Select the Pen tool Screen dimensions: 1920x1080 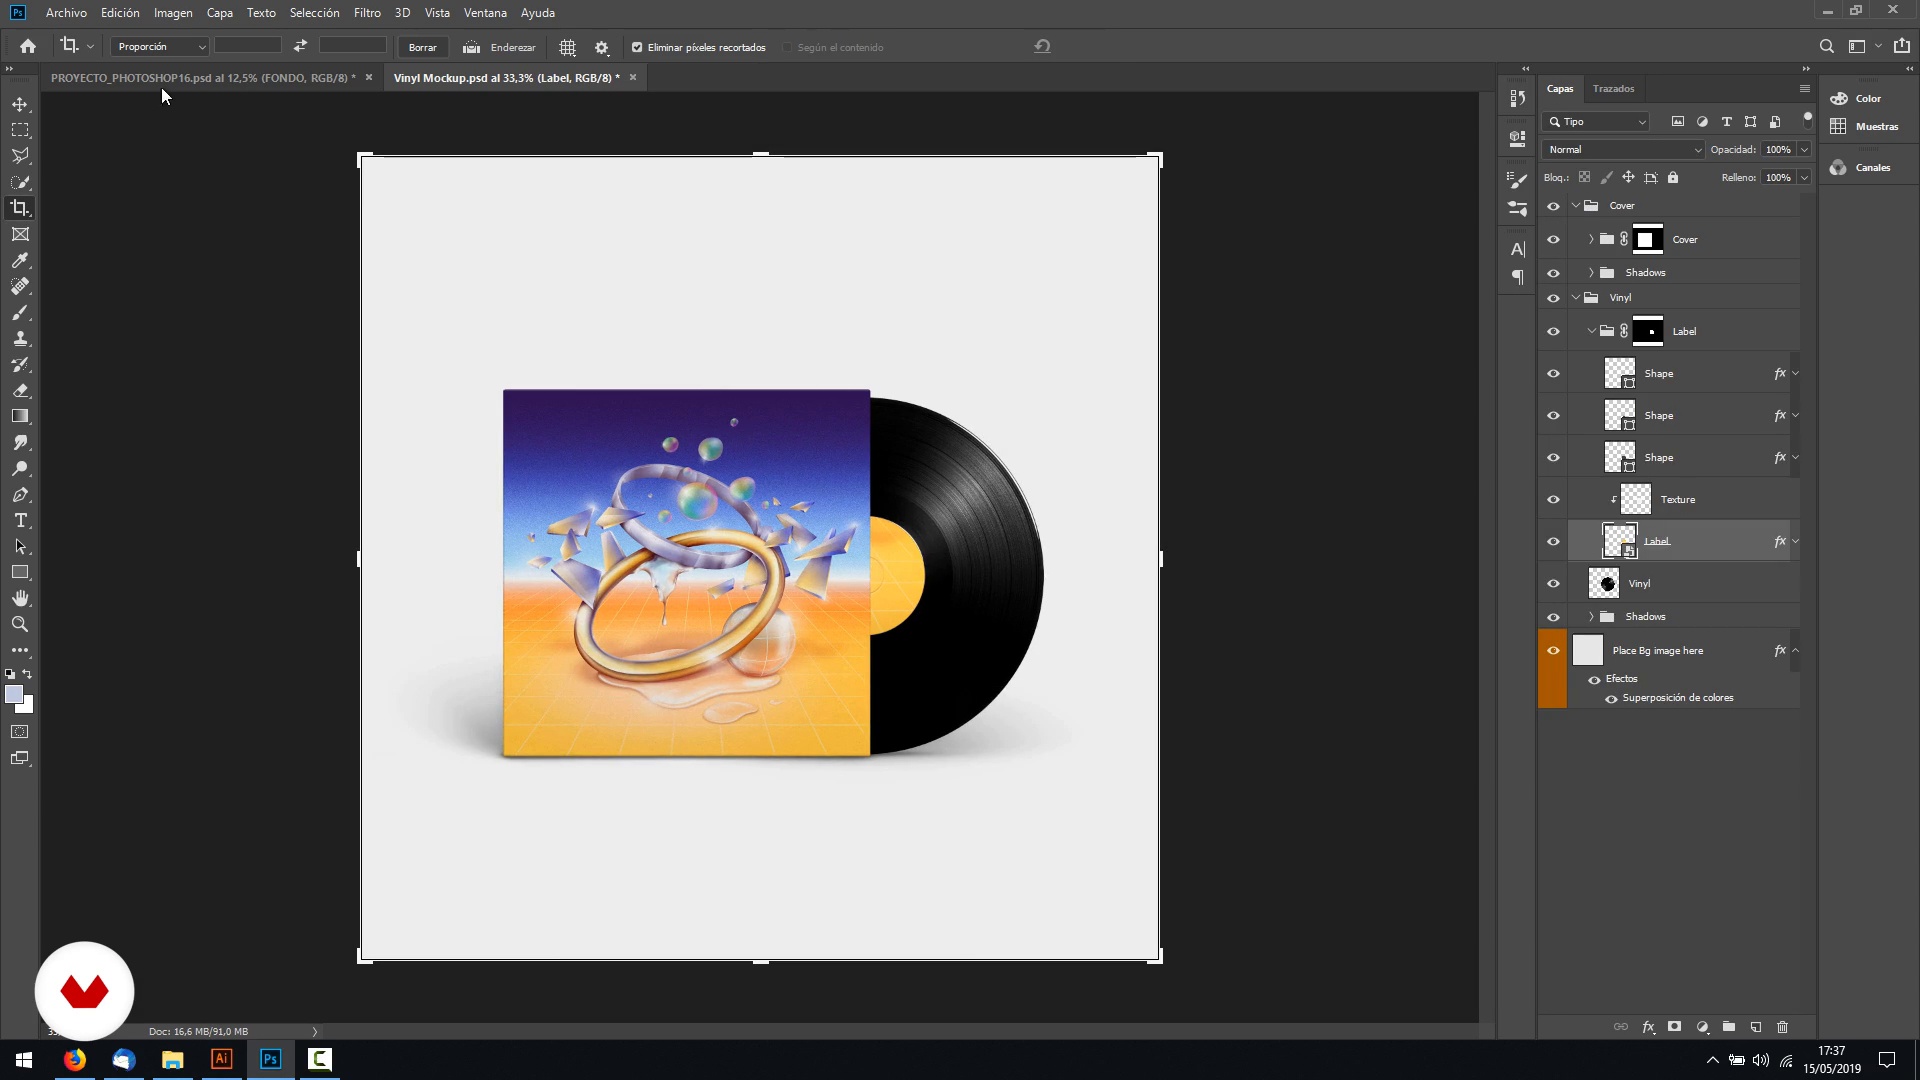click(20, 494)
